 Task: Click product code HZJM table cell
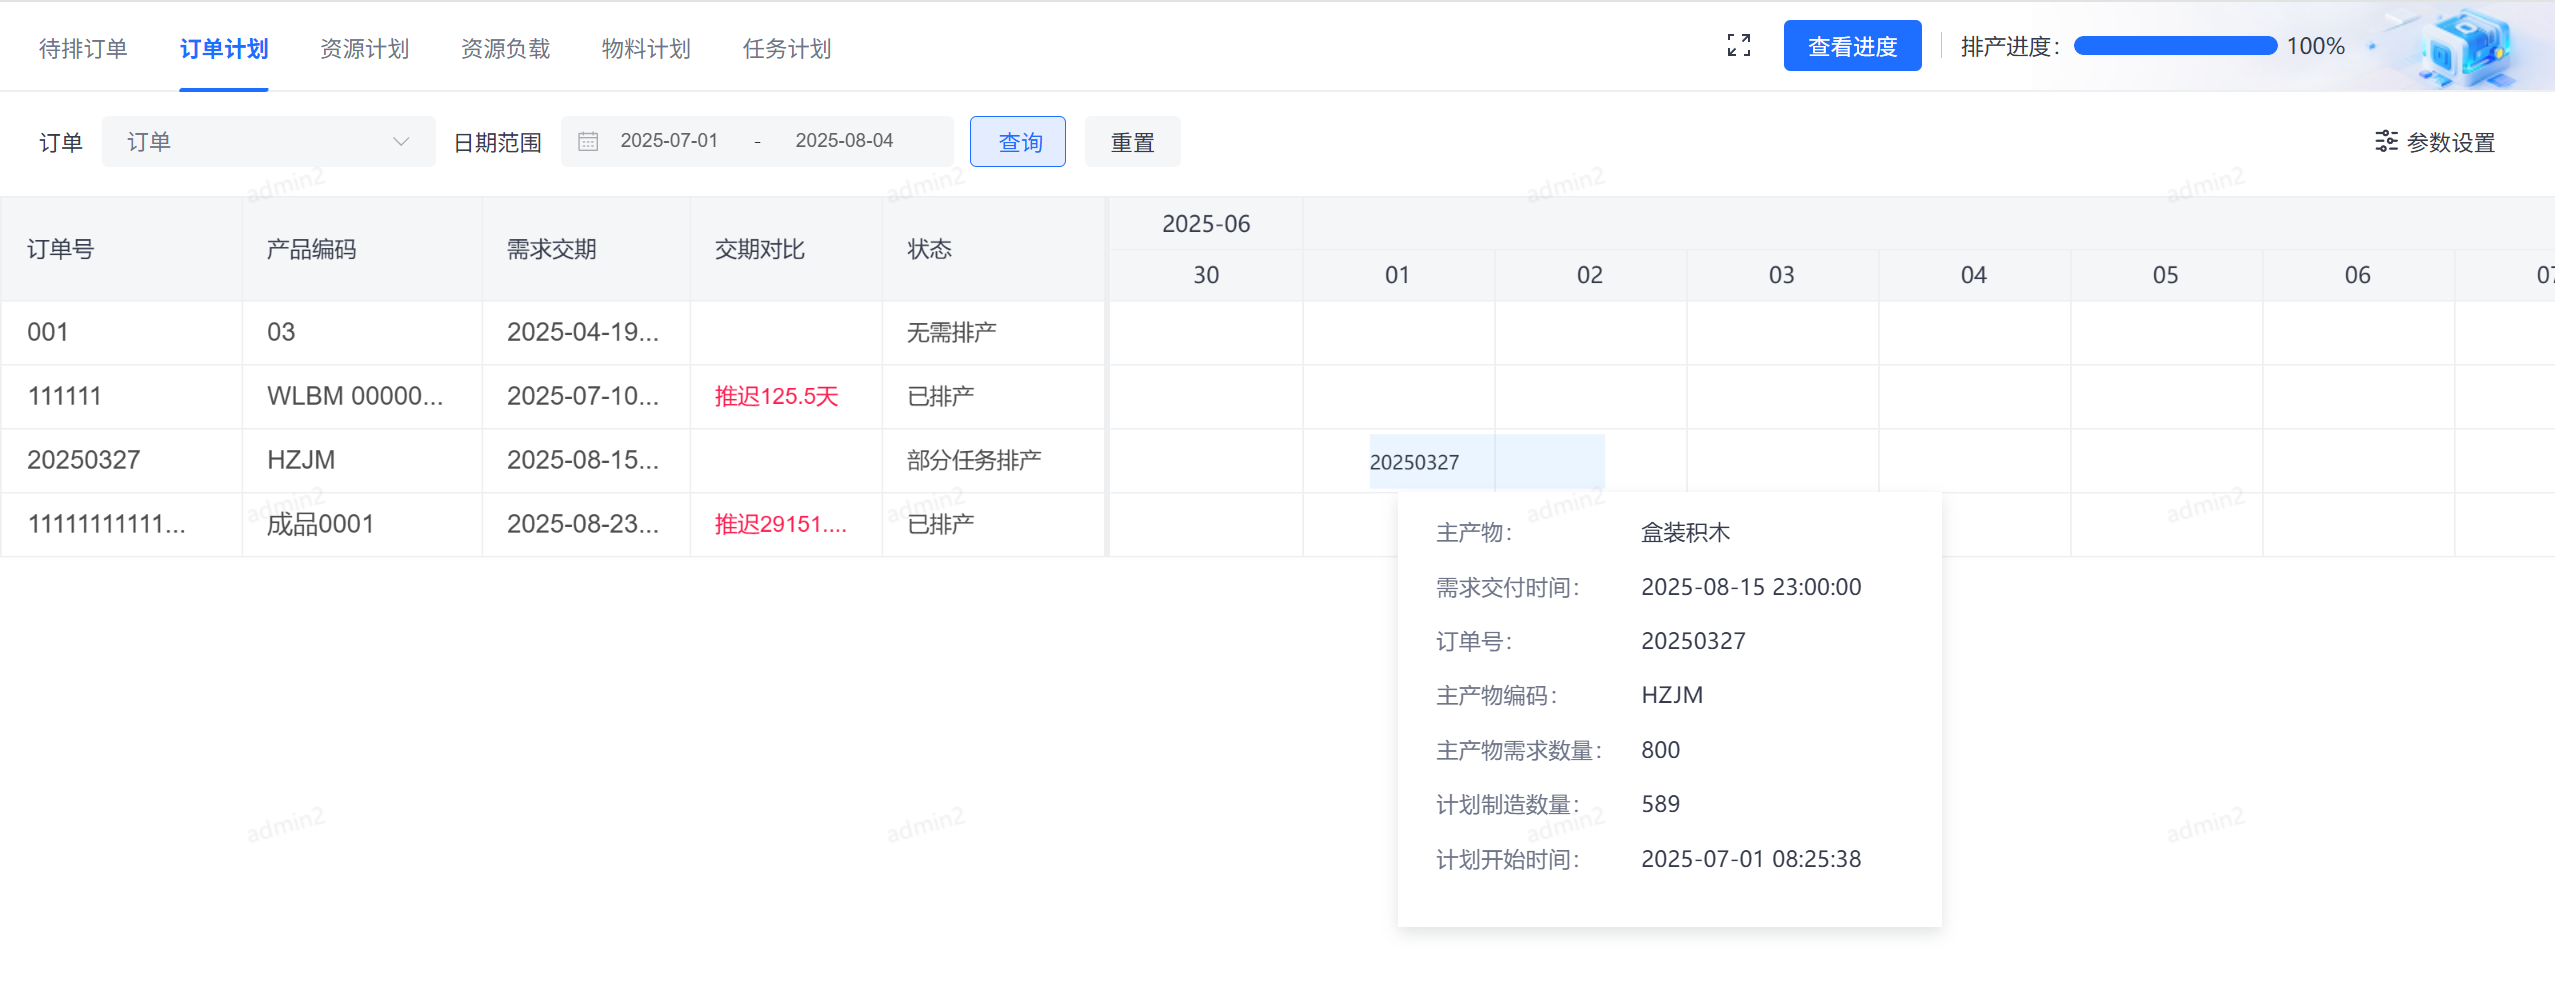362,460
